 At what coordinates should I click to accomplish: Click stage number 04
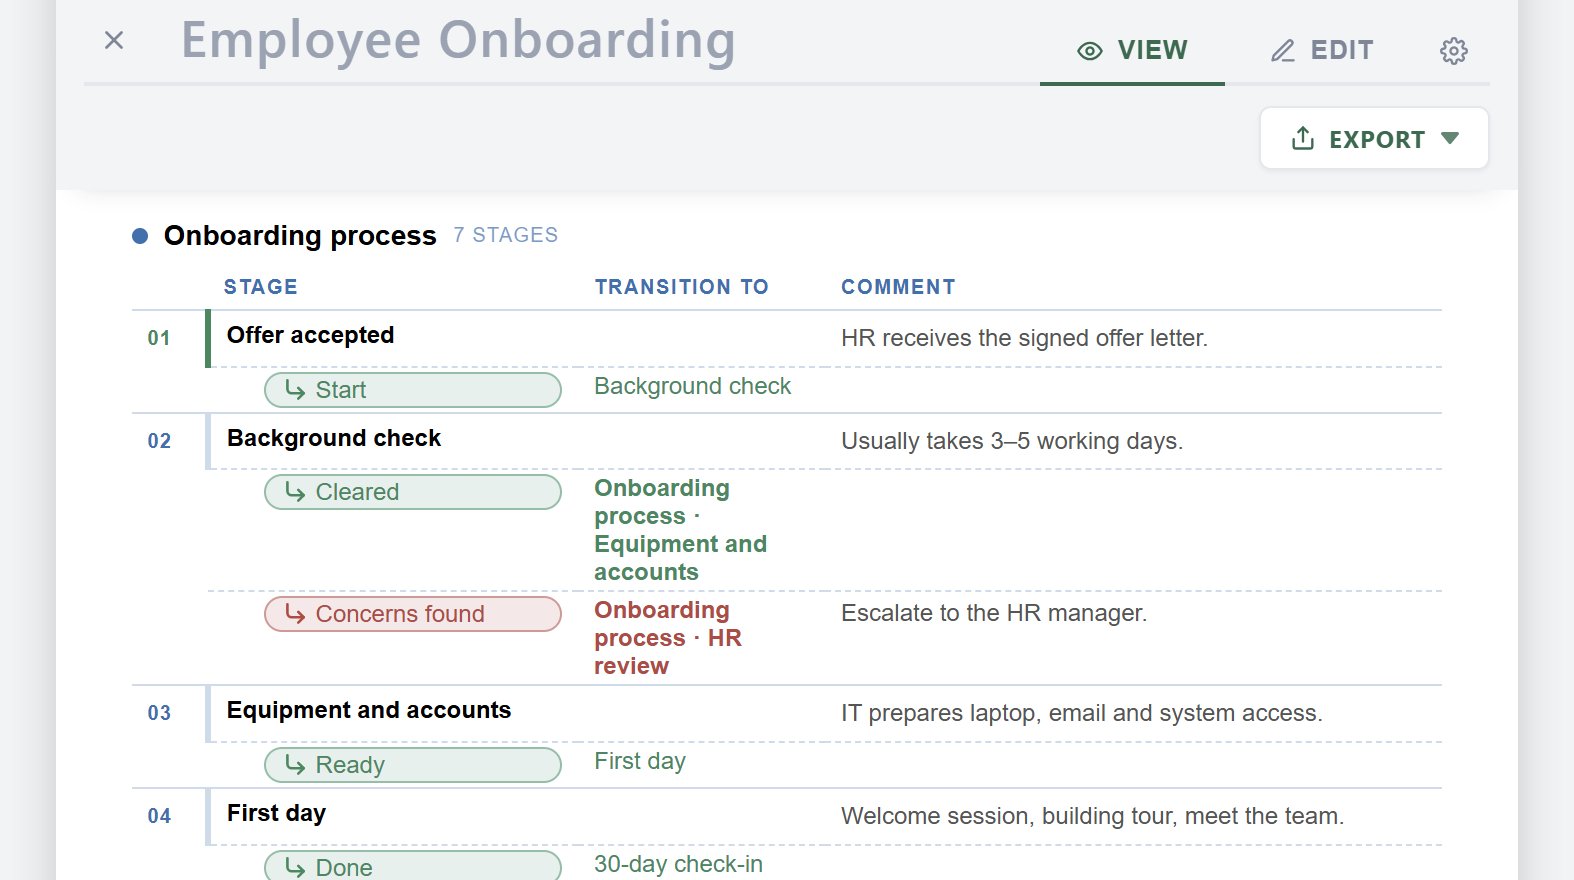[x=159, y=816]
